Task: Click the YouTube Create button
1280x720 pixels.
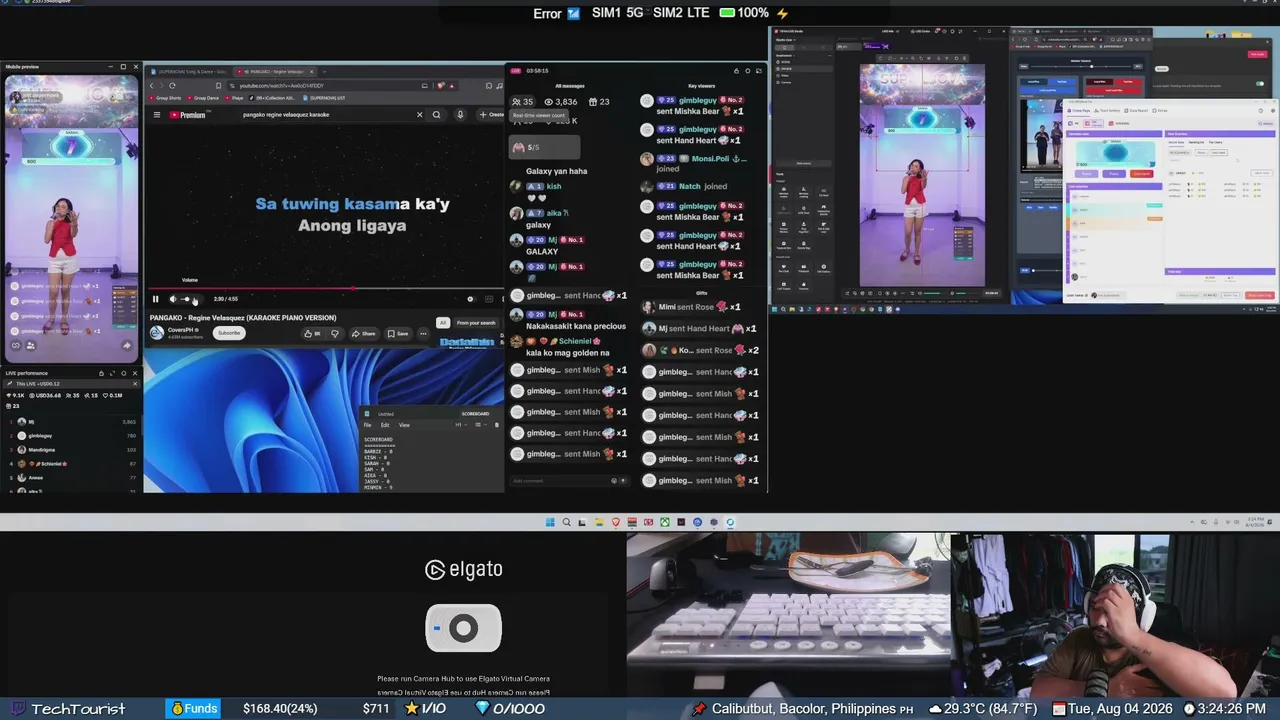Action: coord(492,115)
